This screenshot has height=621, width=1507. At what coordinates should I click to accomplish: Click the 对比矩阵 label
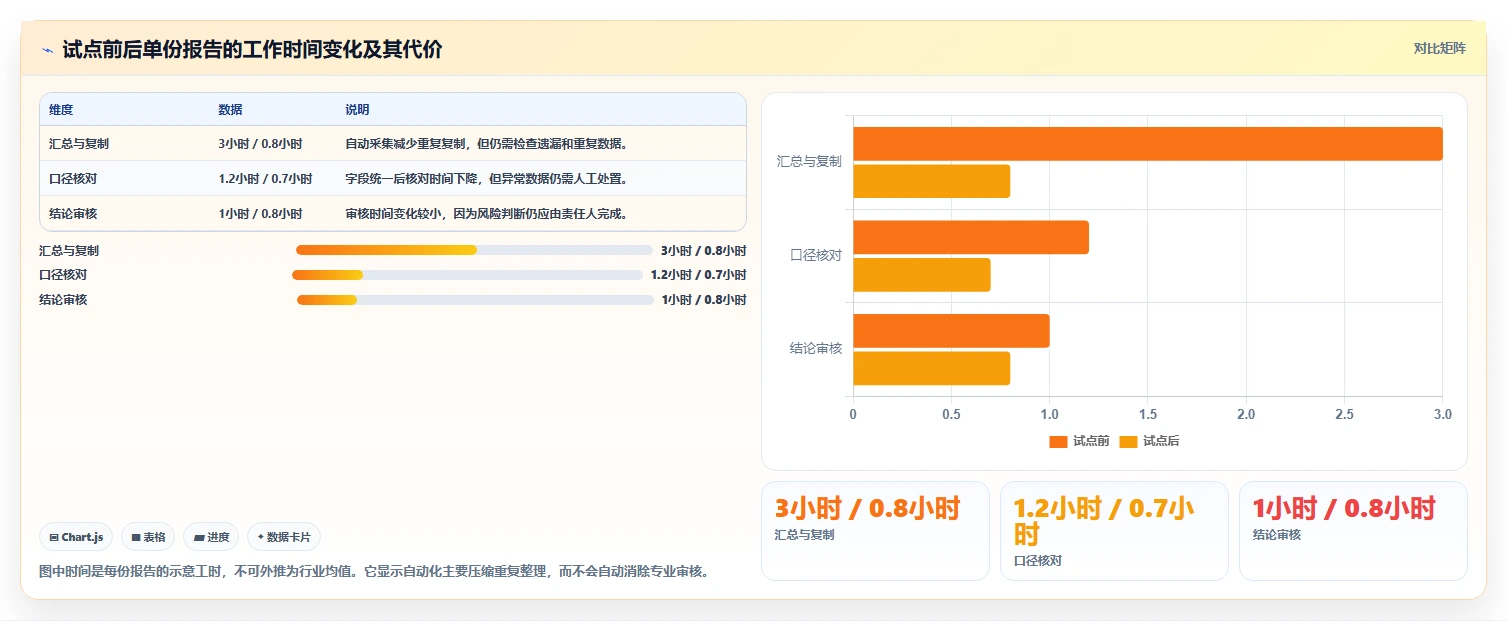coord(1440,48)
